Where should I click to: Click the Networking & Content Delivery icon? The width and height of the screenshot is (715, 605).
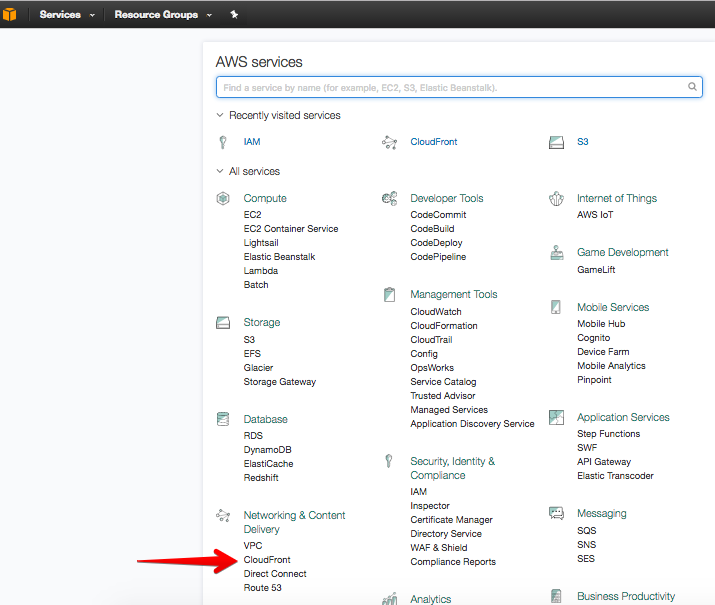pos(223,516)
